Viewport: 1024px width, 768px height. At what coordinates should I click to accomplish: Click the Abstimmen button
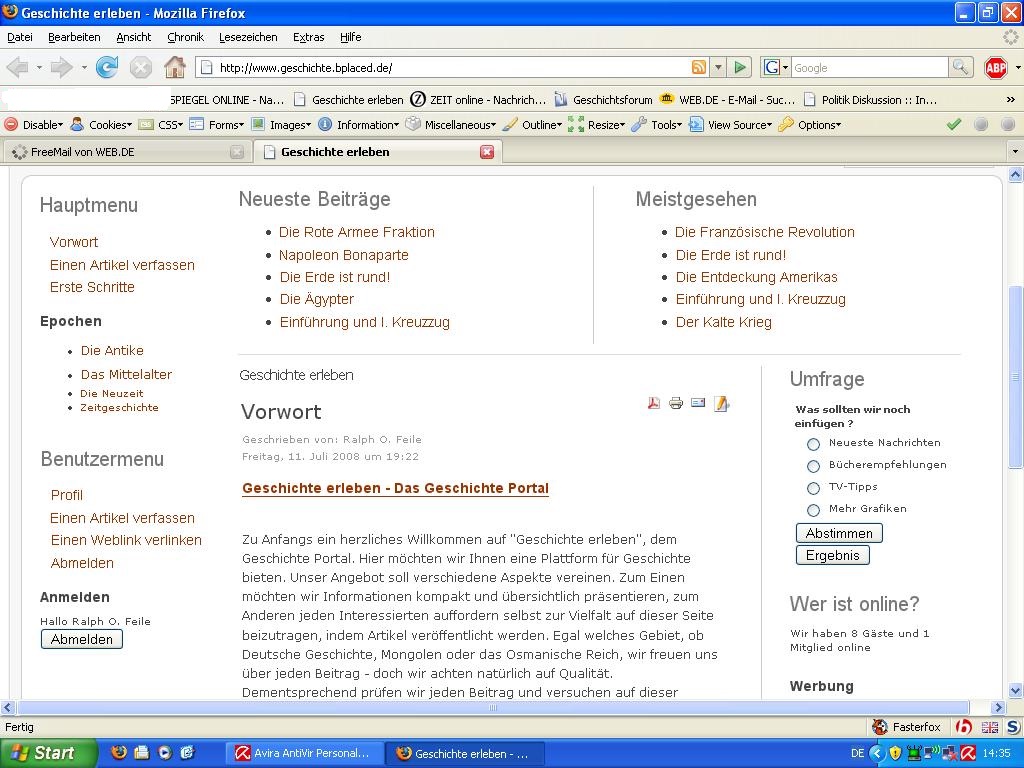[839, 533]
